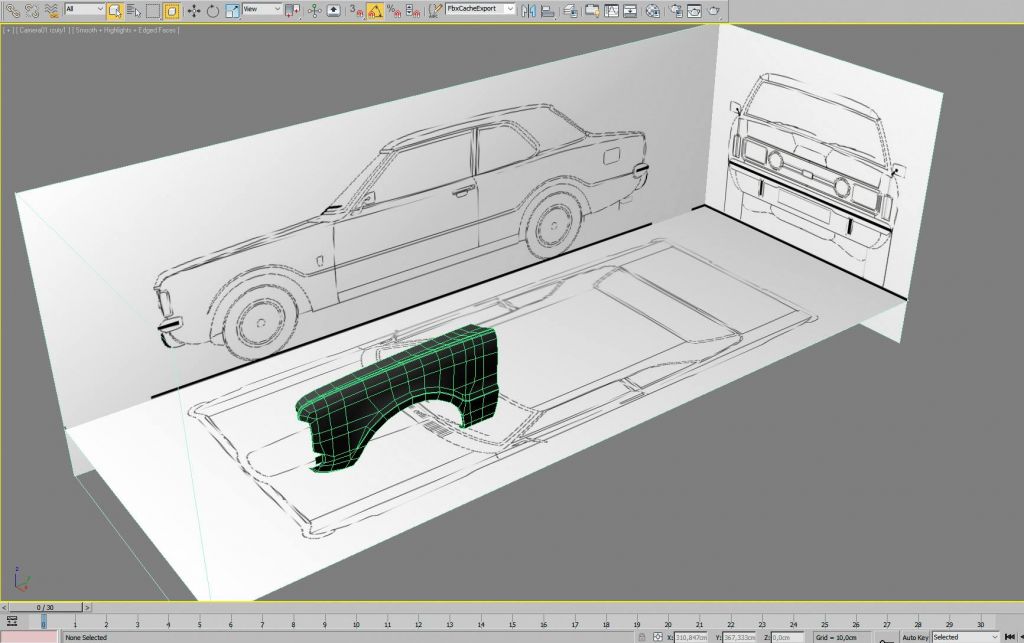
Task: Toggle Window/Crossing selection mode
Action: 171,10
